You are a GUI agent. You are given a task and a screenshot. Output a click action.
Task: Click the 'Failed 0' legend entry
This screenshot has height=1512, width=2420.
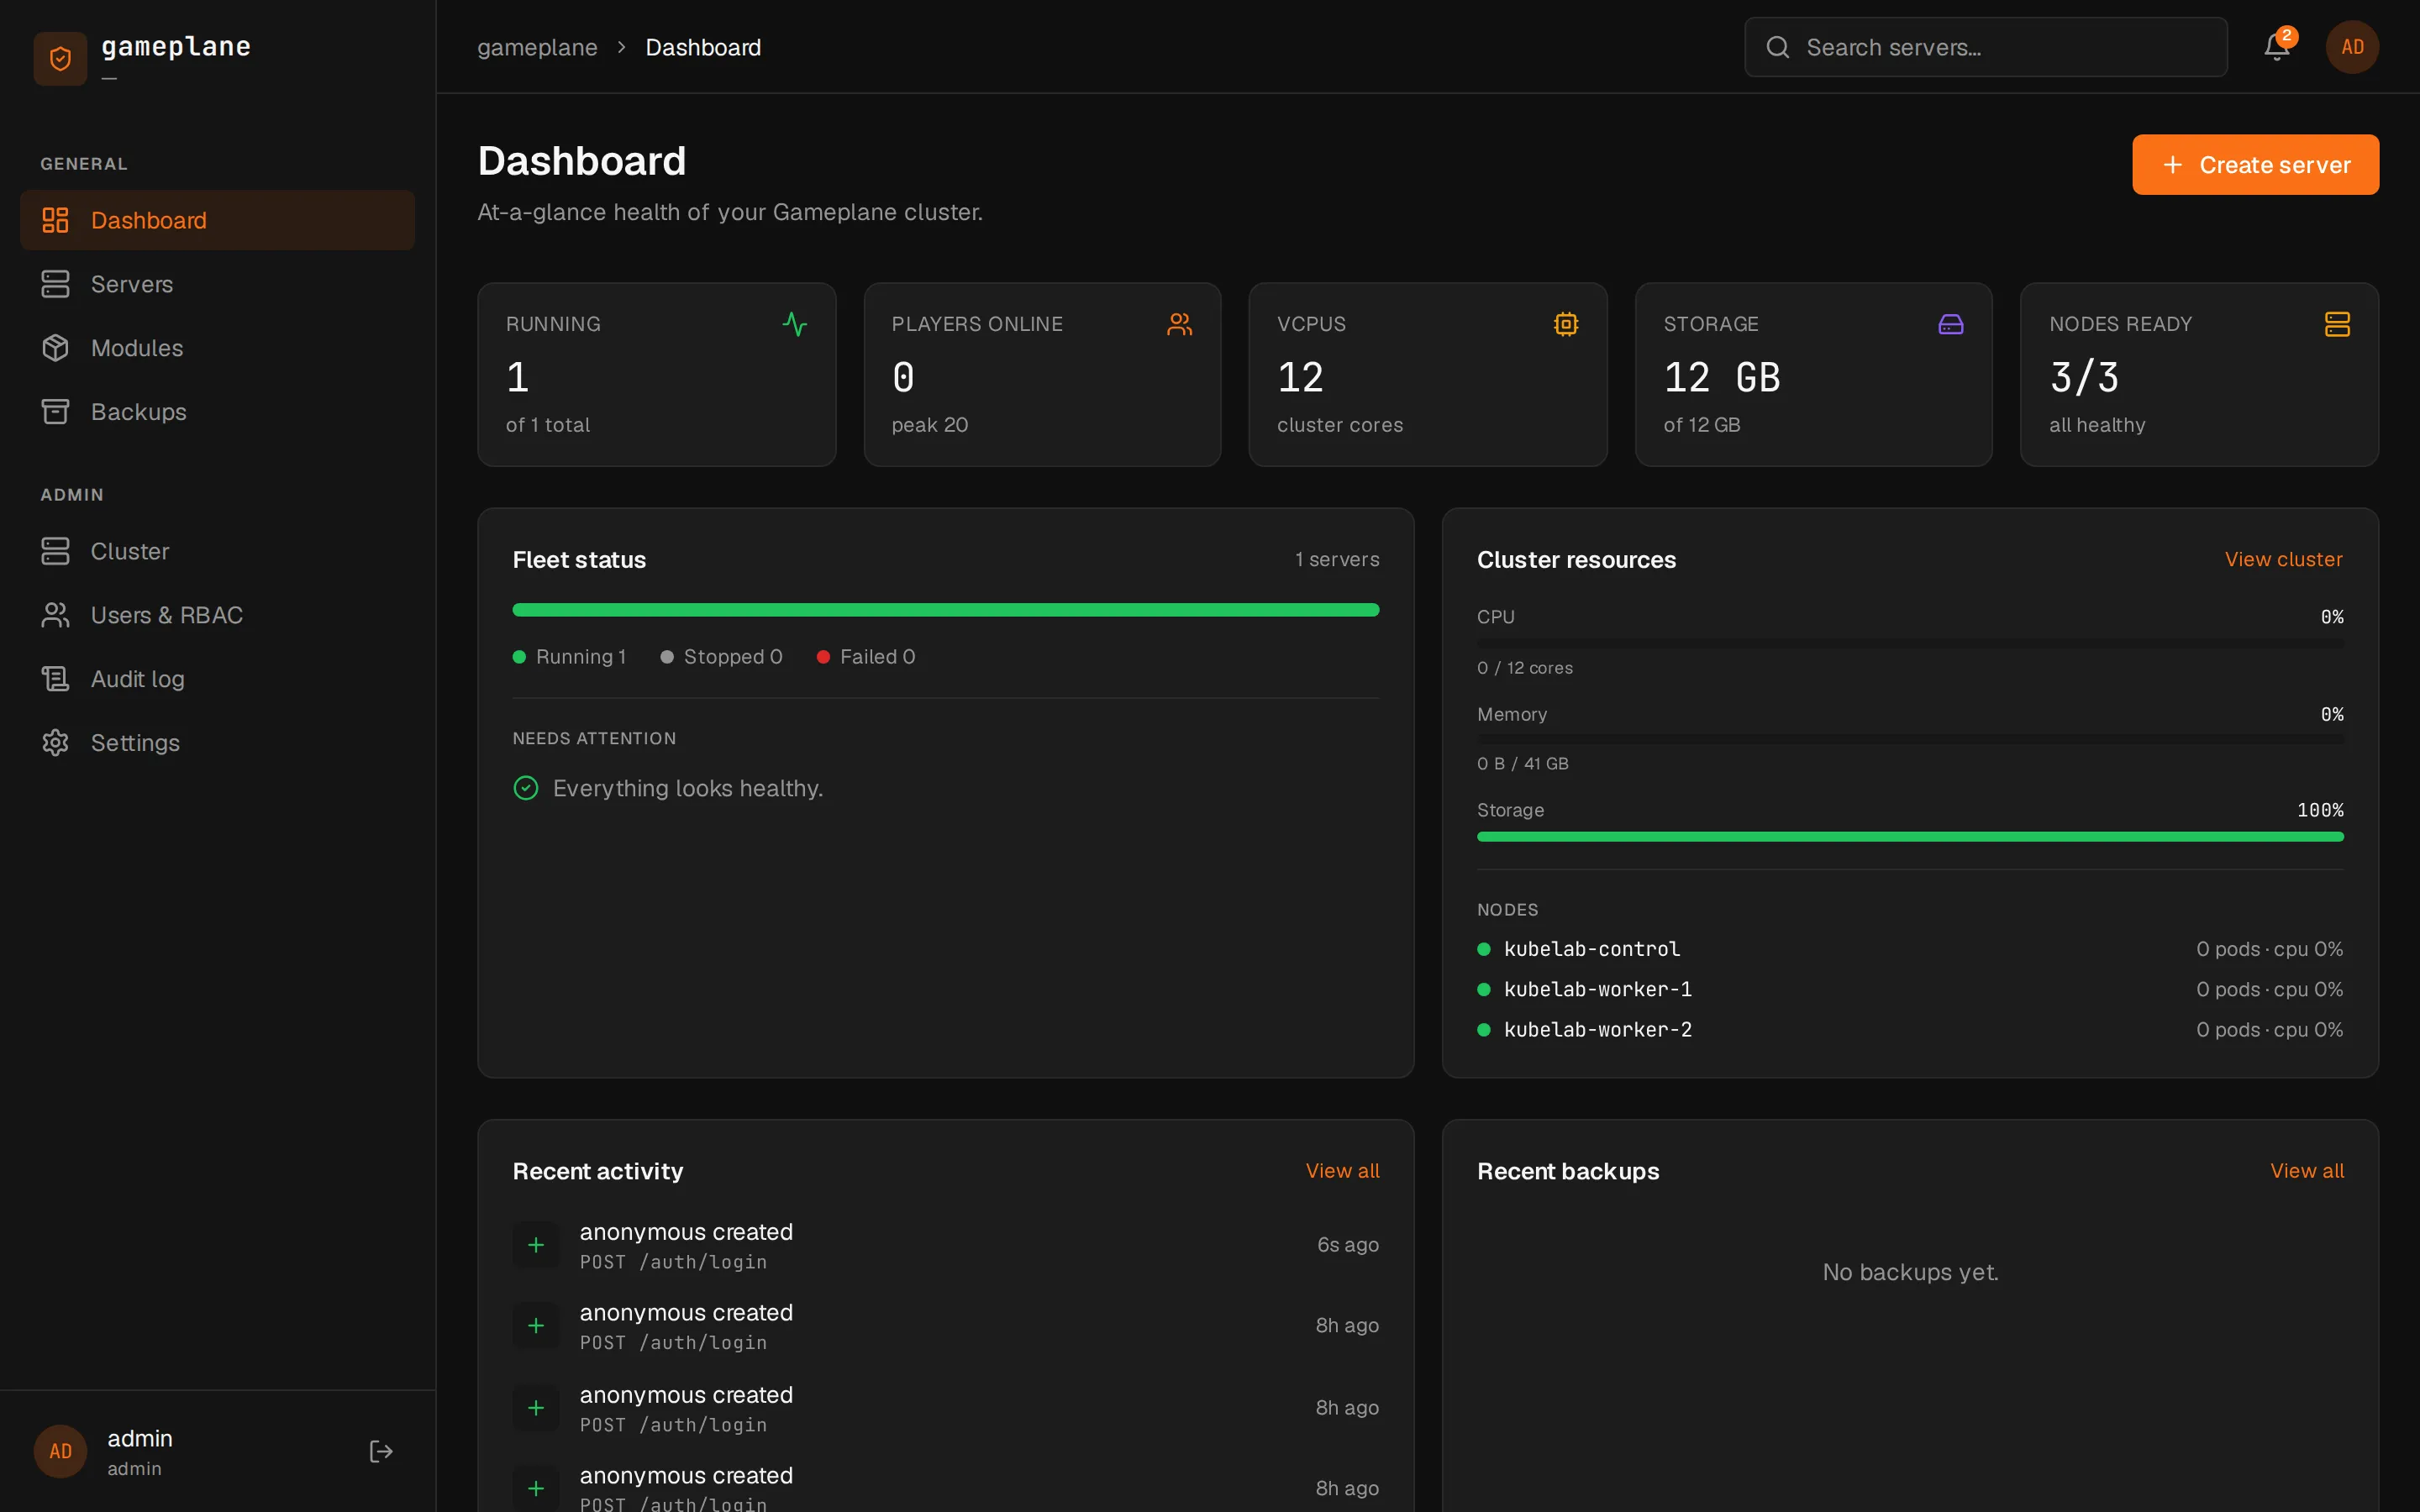866,657
